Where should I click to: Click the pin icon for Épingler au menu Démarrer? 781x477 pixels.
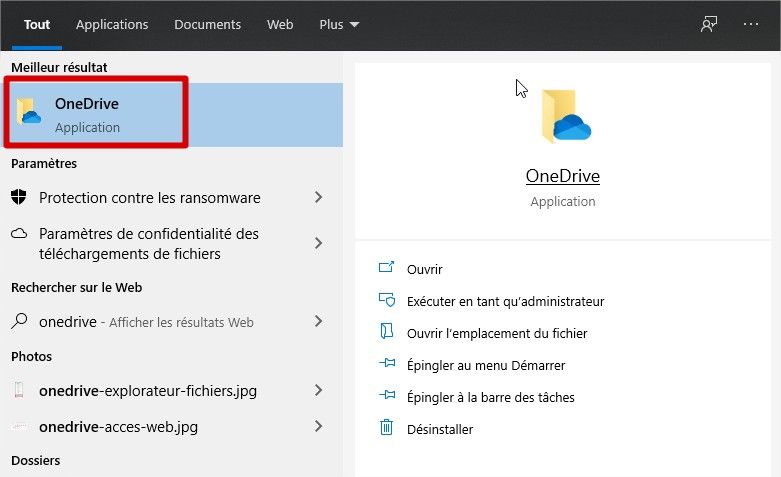click(x=387, y=365)
